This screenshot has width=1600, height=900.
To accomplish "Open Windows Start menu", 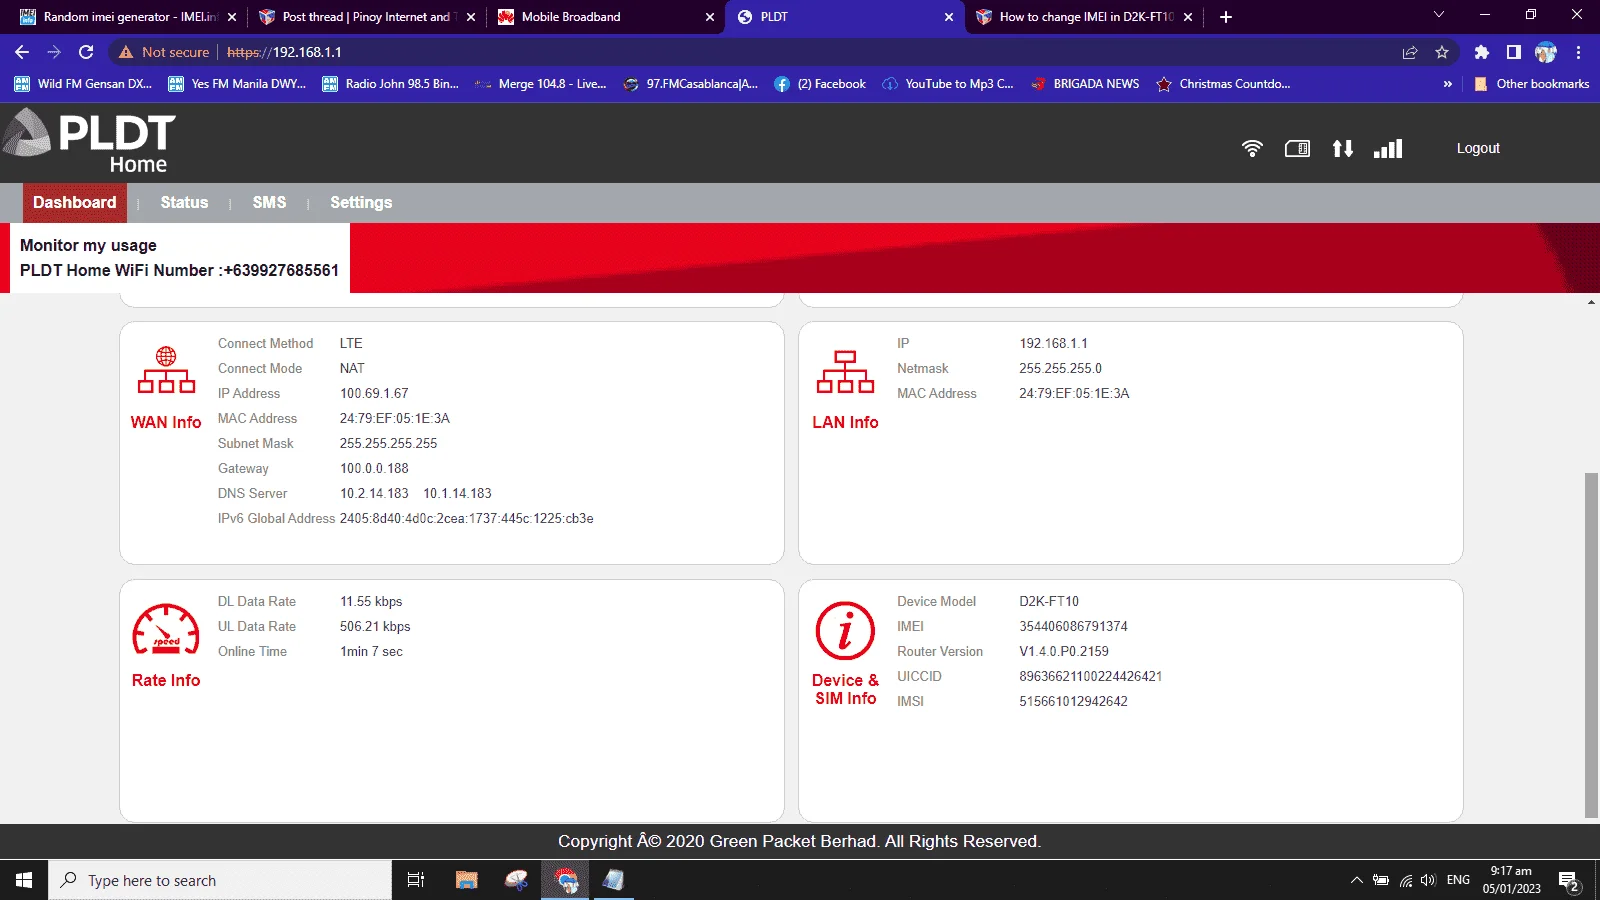I will (24, 880).
